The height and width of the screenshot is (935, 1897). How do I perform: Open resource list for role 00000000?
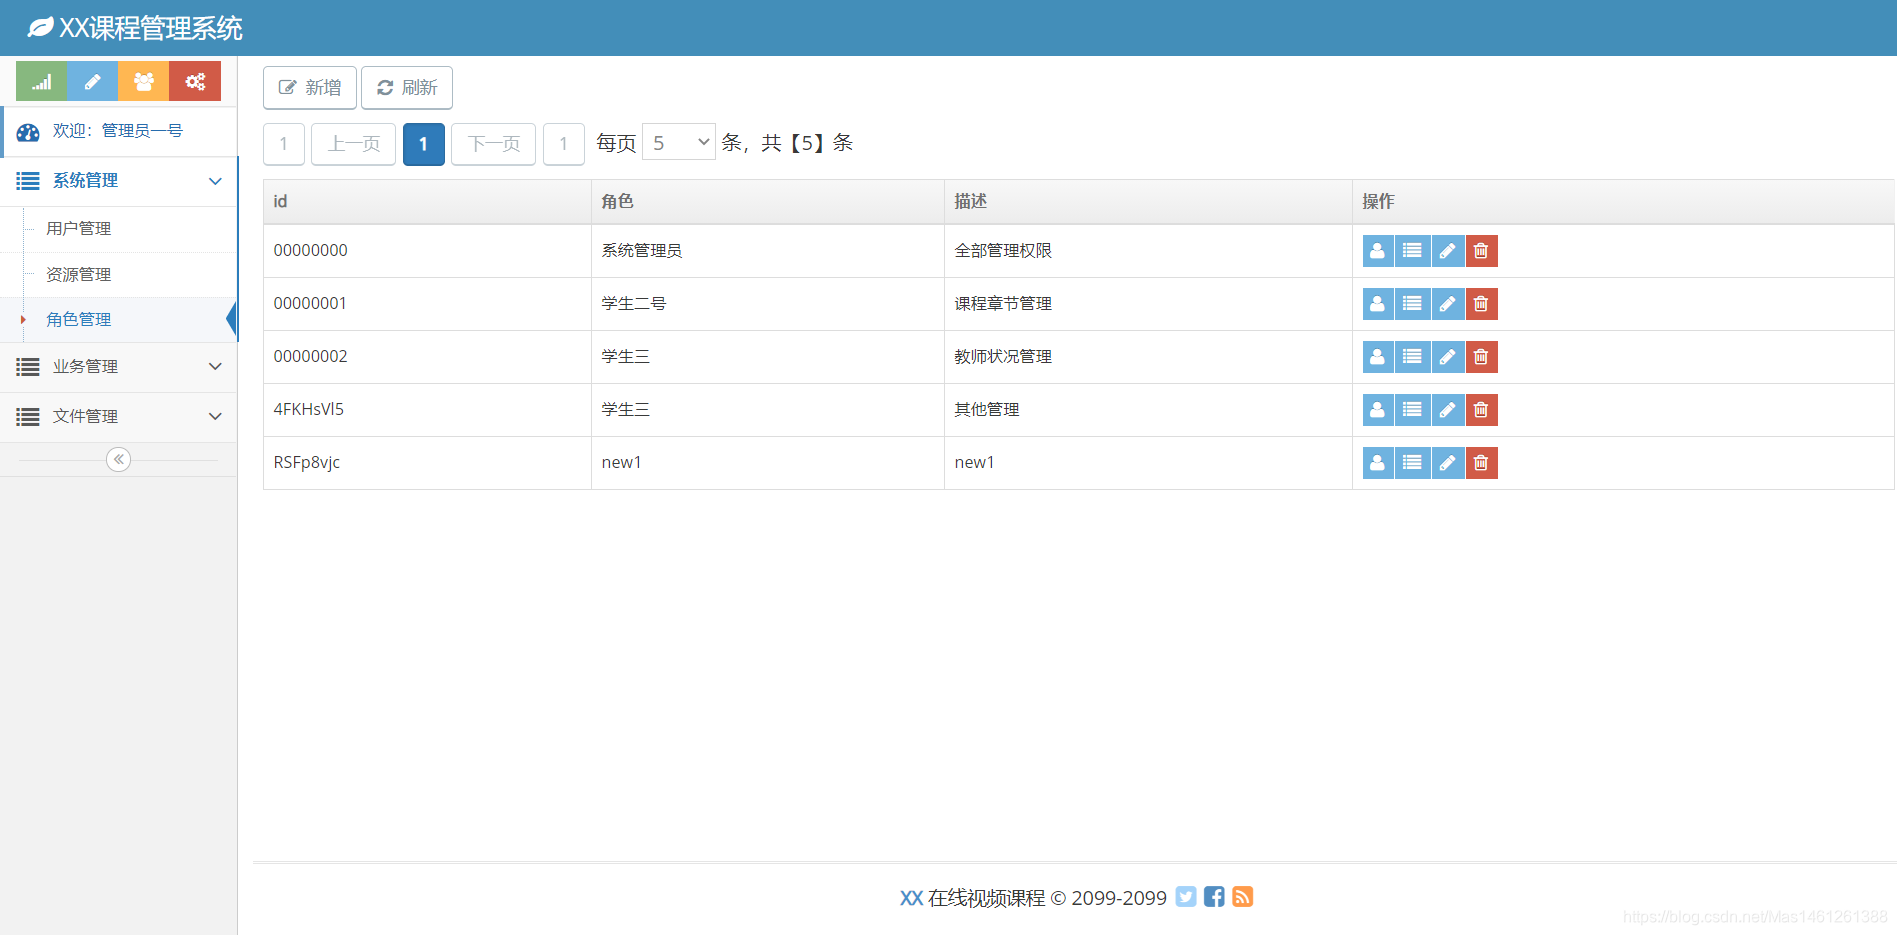coord(1412,251)
